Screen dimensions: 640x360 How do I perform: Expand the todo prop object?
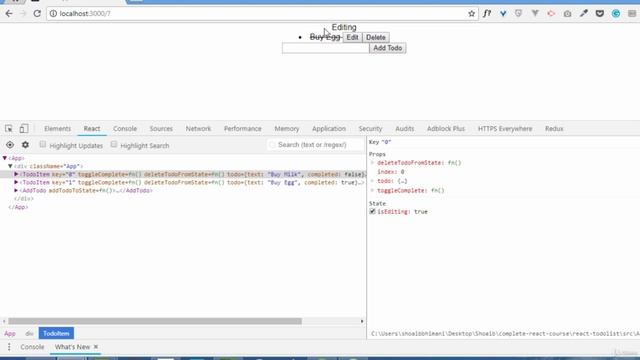click(x=372, y=181)
